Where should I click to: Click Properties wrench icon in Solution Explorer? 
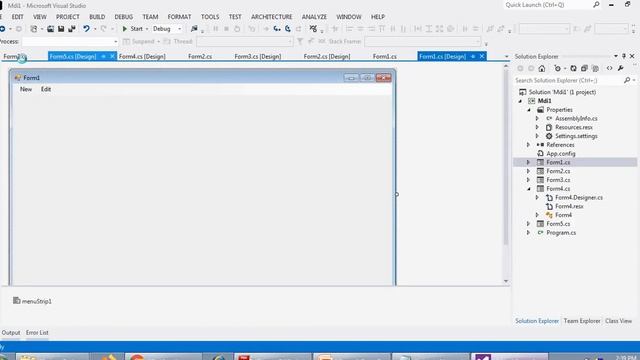point(620,69)
